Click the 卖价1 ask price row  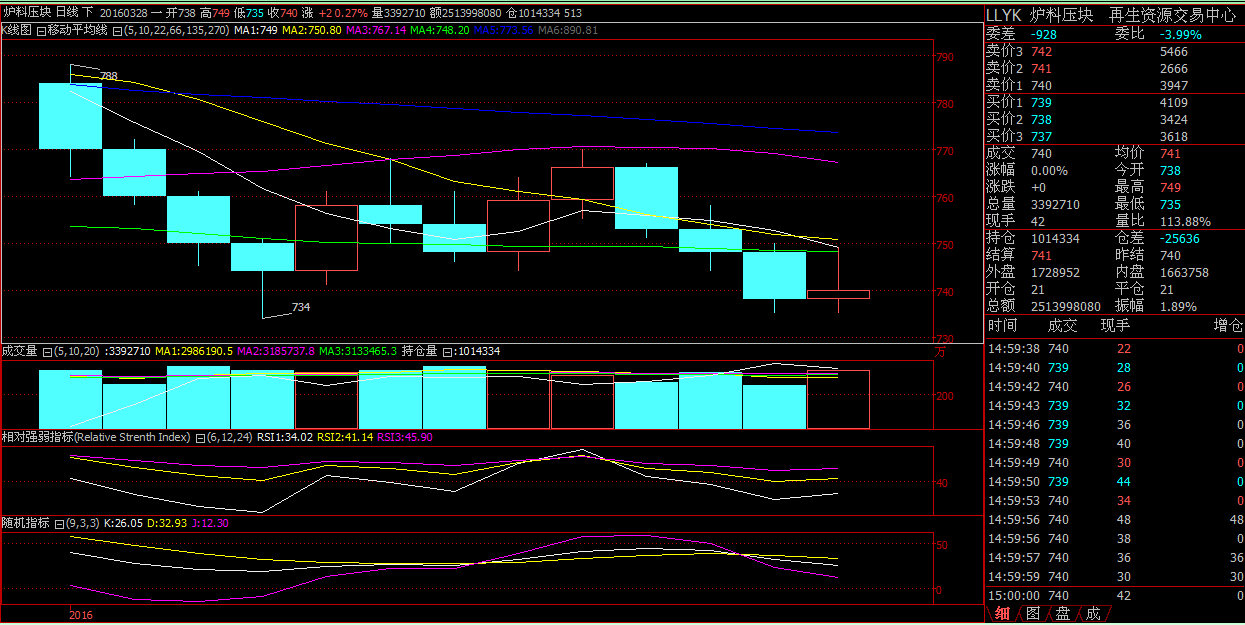(1004, 85)
